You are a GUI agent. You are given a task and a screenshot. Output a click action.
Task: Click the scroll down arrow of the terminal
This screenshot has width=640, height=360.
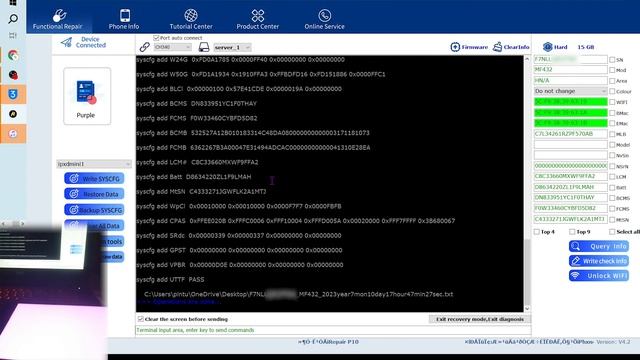pyautogui.click(x=527, y=309)
